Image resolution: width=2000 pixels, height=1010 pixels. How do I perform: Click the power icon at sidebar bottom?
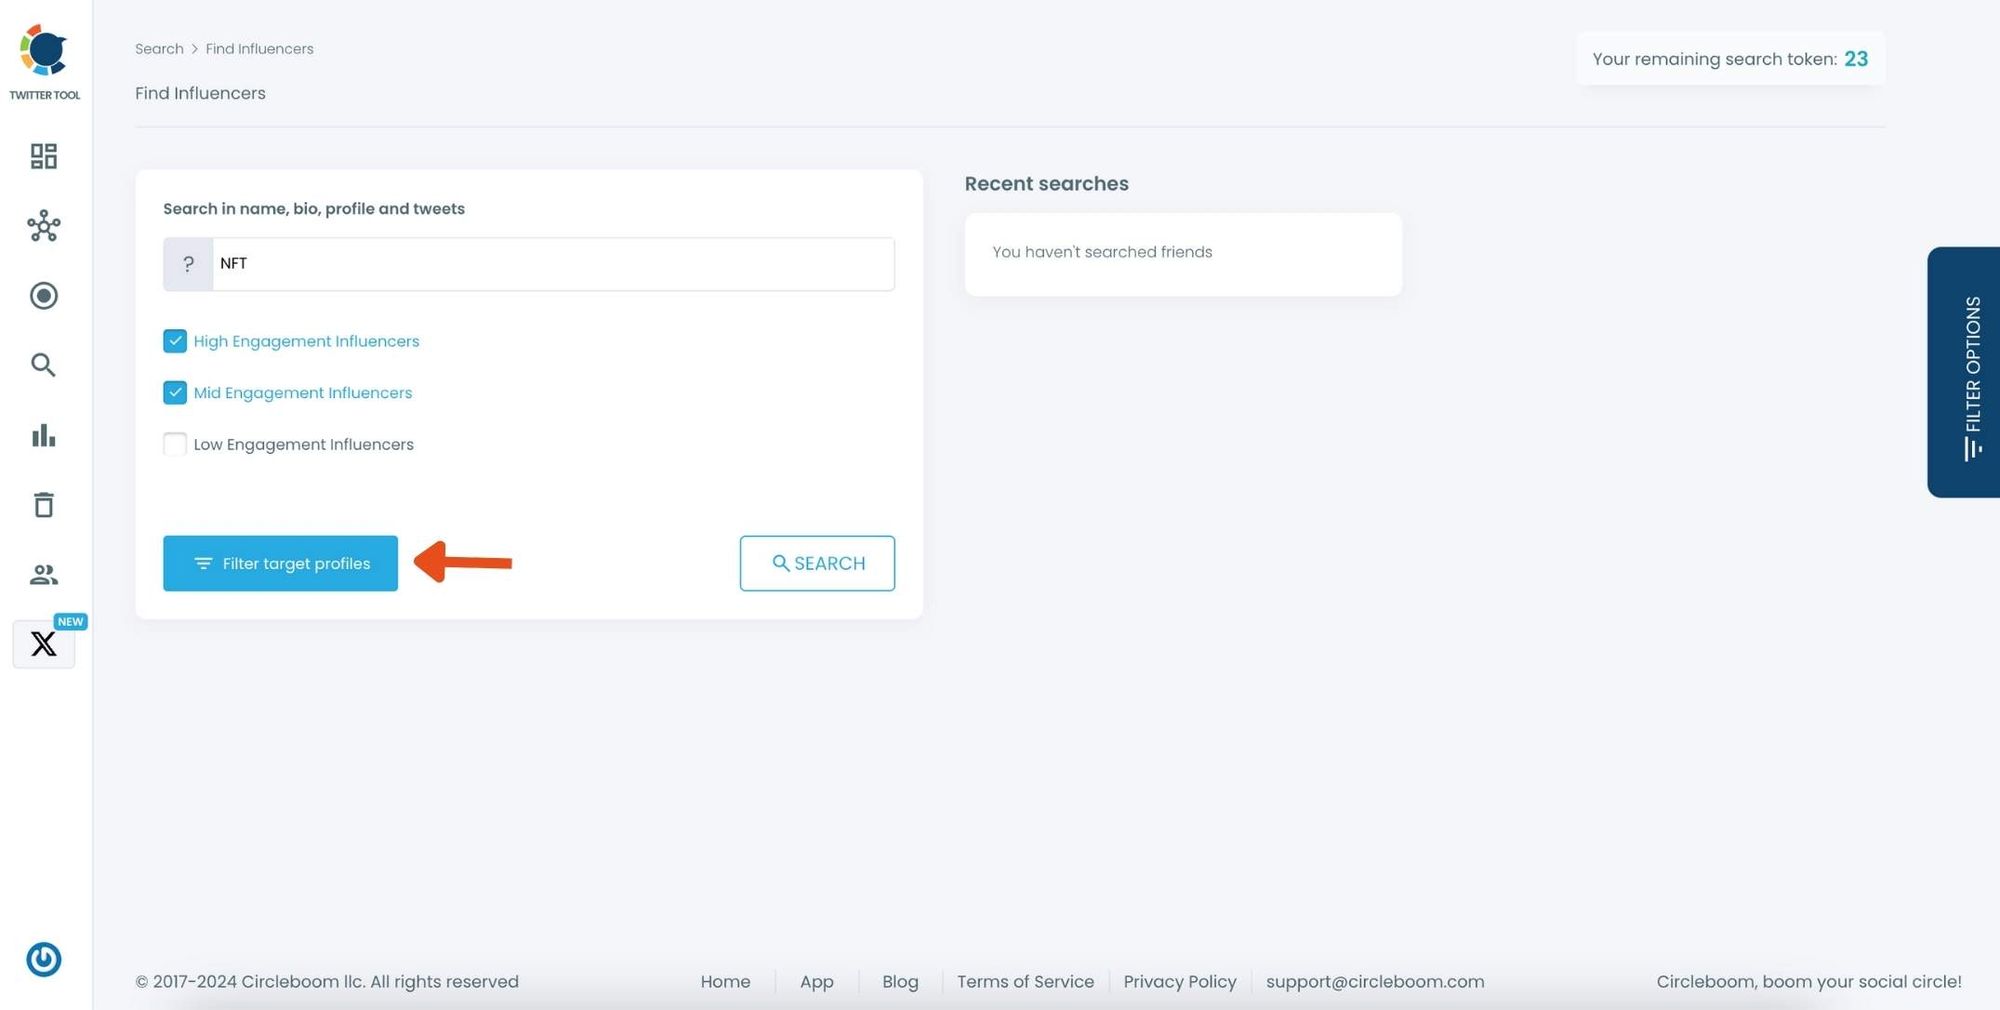point(43,959)
